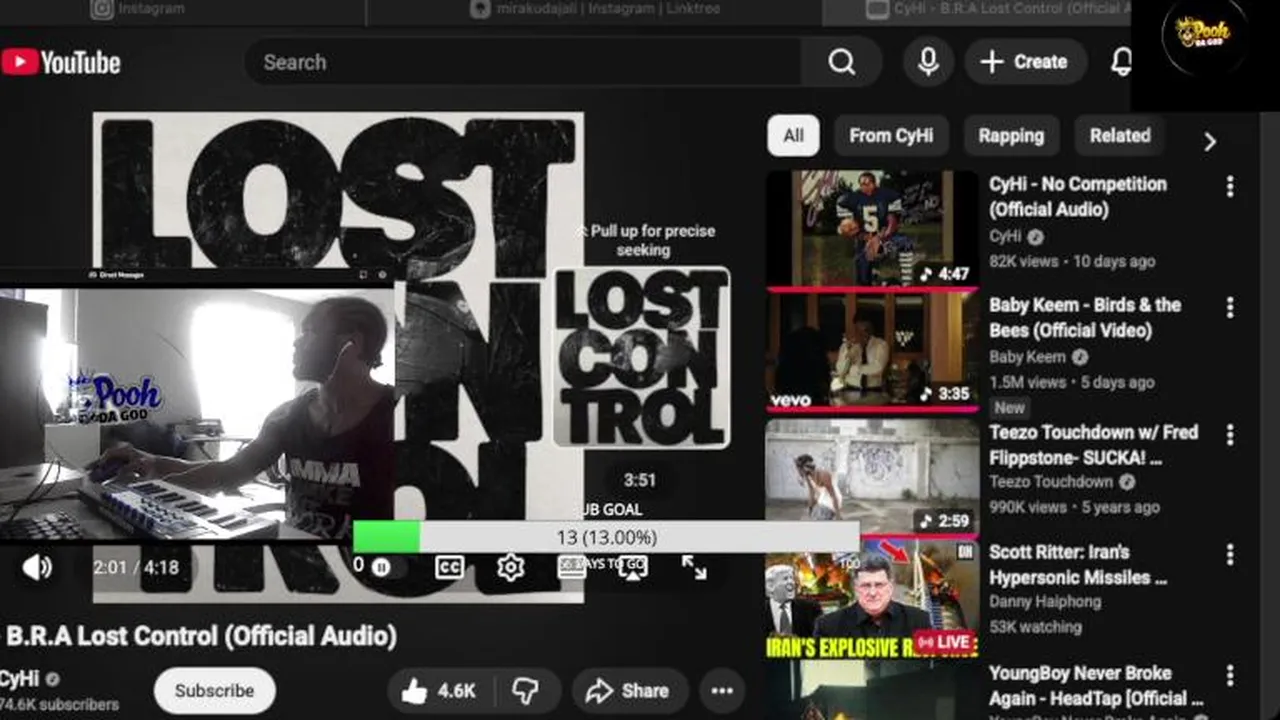Open the Scott Ritter live stream thumbnail
This screenshot has width=1280, height=720.
[x=872, y=600]
